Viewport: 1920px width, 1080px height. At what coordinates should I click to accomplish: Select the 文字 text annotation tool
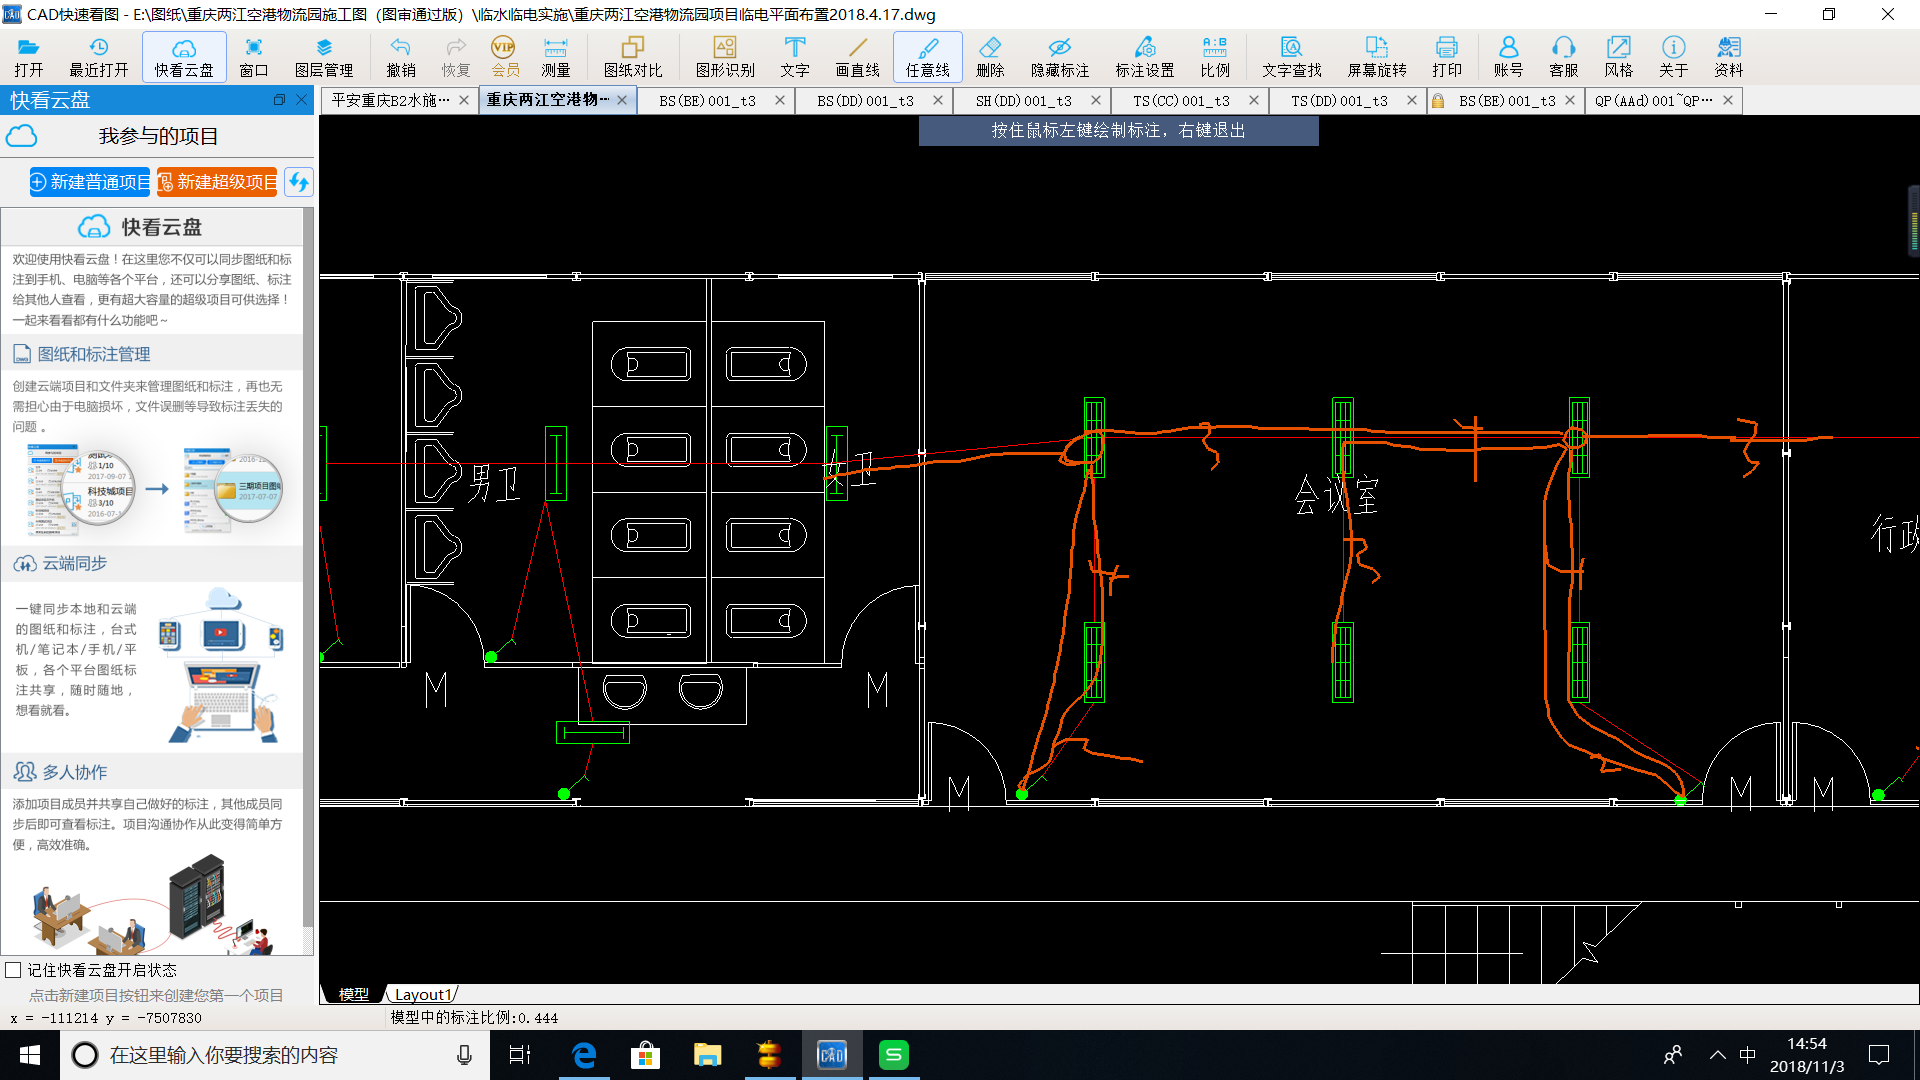[x=795, y=57]
